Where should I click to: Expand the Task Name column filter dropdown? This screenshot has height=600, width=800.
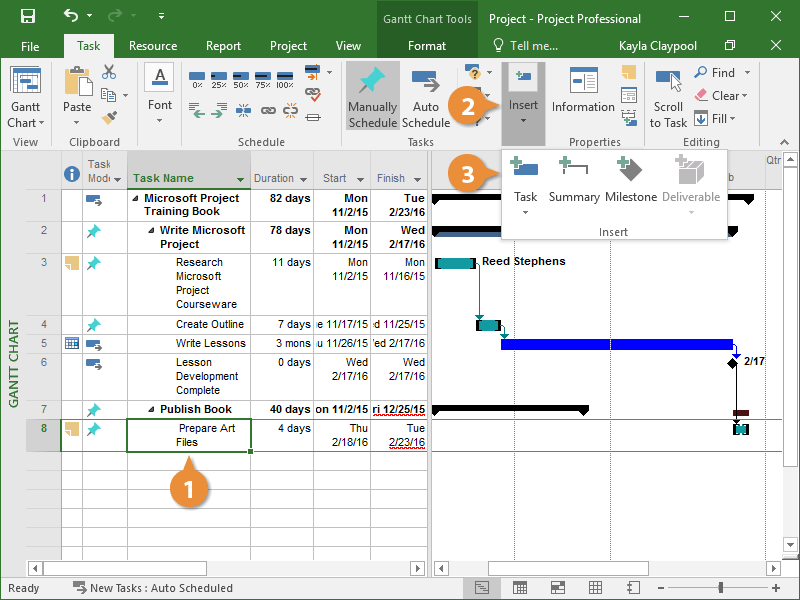click(x=240, y=180)
